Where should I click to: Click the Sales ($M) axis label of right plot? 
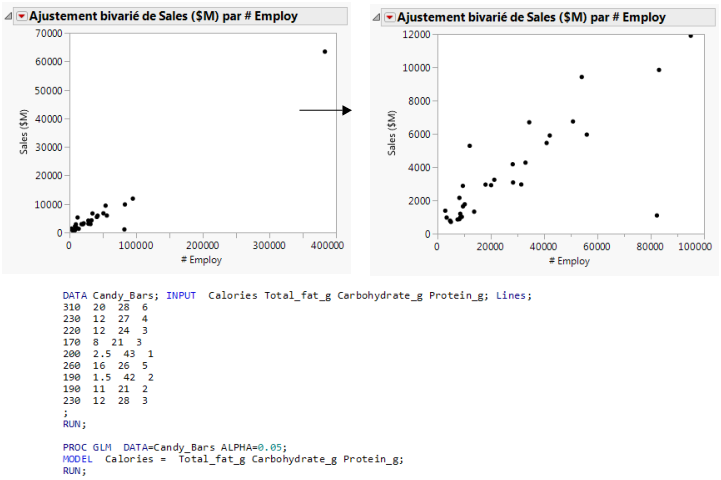point(391,133)
